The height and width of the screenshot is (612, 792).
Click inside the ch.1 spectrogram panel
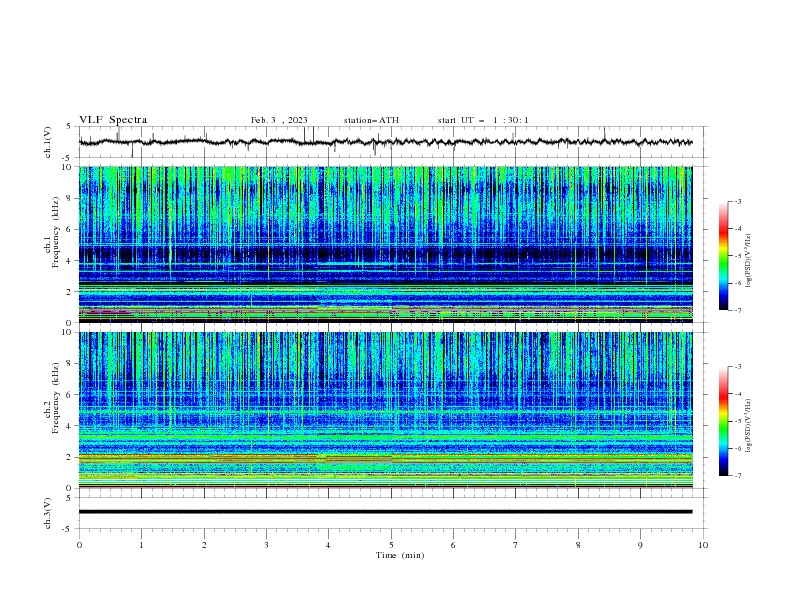[386, 244]
